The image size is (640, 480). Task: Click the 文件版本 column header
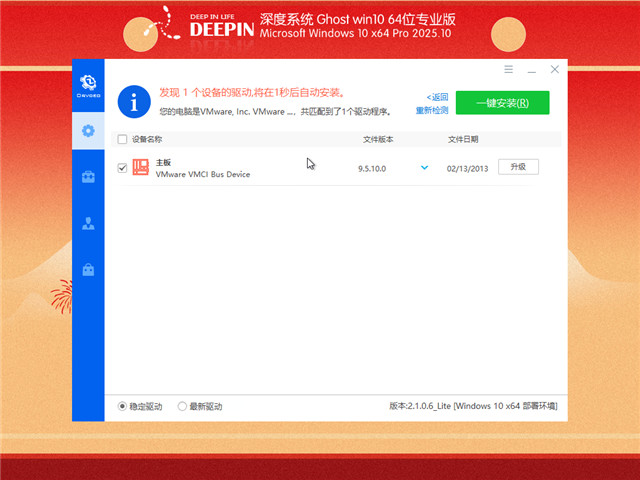point(377,139)
